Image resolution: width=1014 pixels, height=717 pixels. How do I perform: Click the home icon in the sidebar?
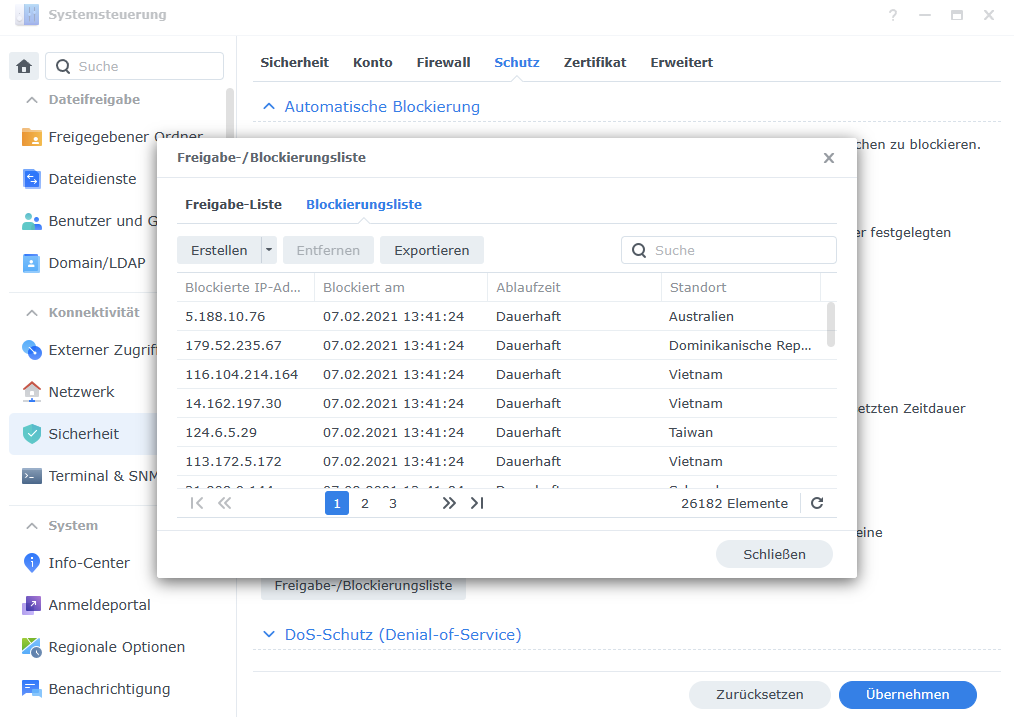[25, 66]
